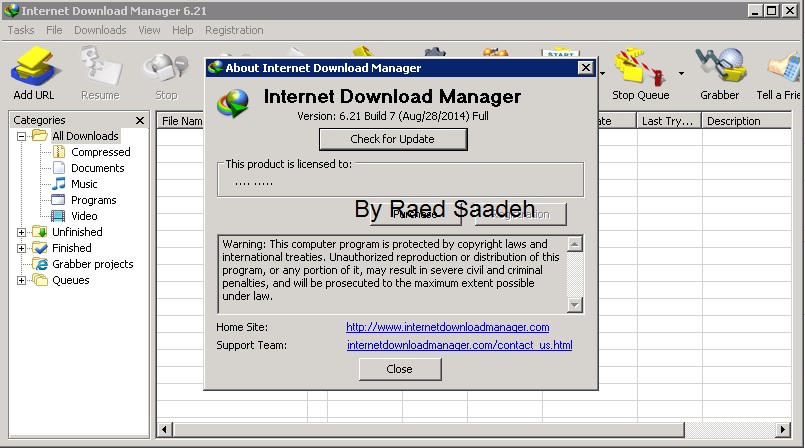Open the Stop Queue toolbar icon
The width and height of the screenshot is (805, 448).
(640, 70)
